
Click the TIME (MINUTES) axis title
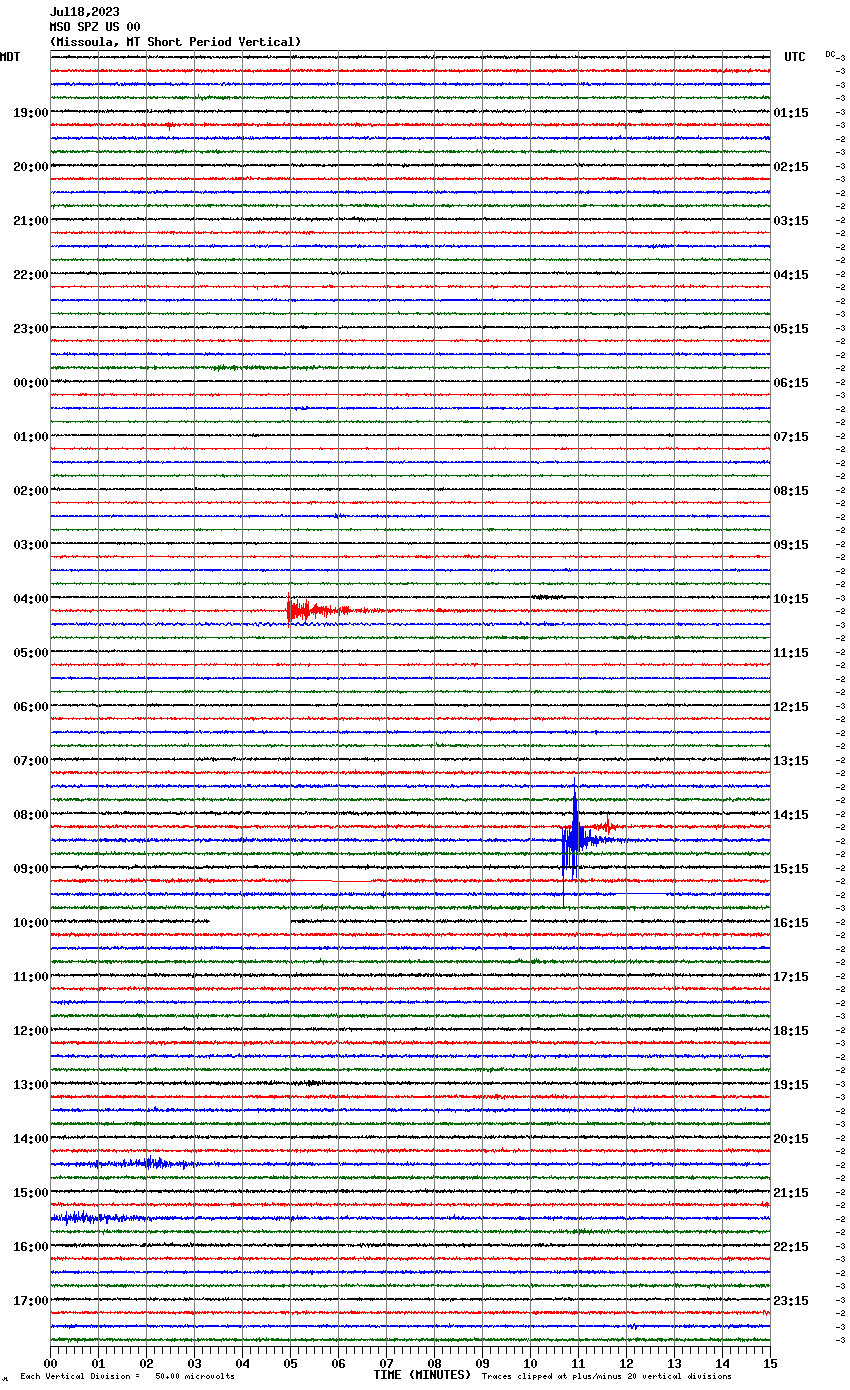[x=422, y=1375]
